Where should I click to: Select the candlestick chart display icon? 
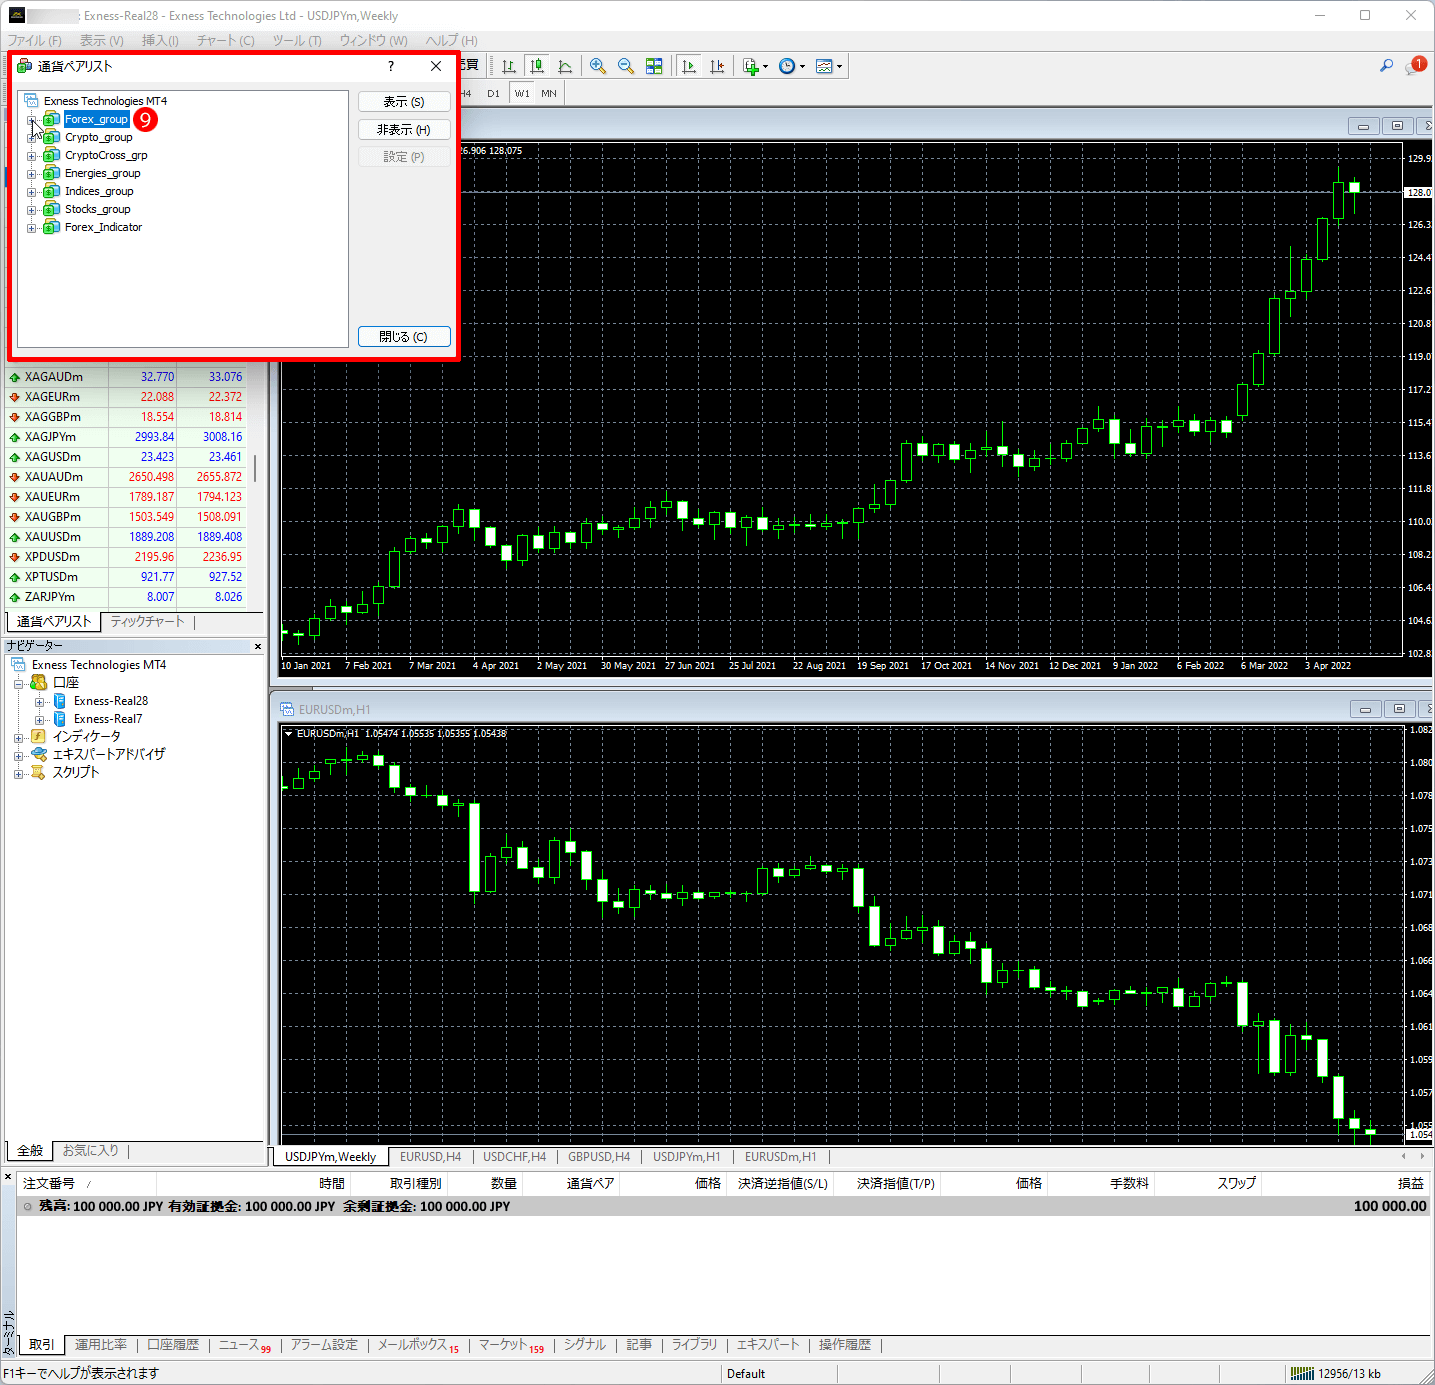(537, 66)
